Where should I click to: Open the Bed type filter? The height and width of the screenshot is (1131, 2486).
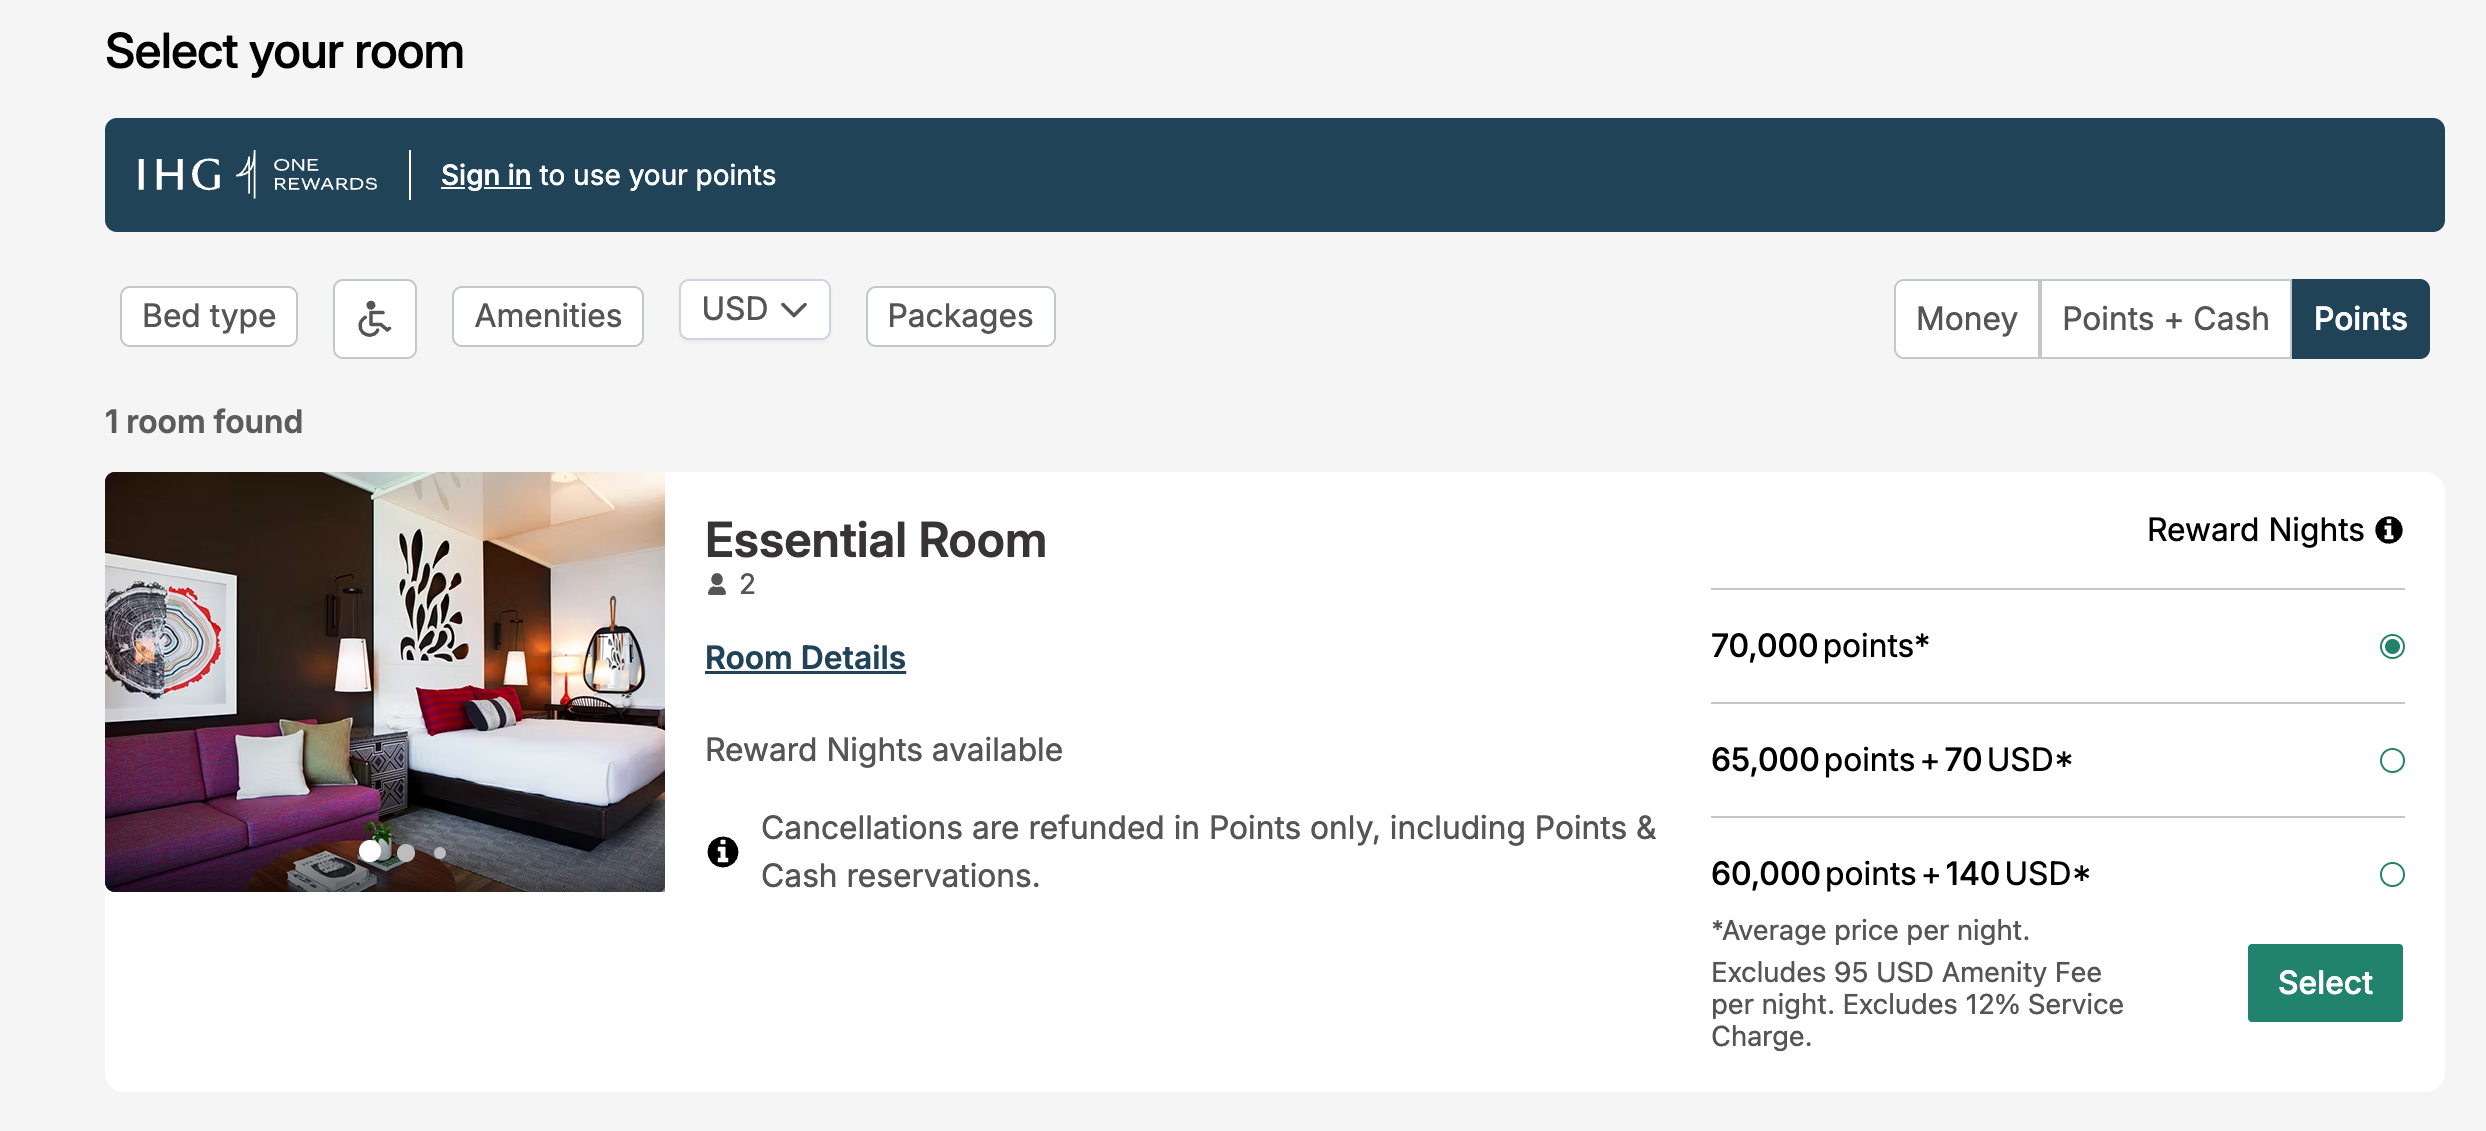pyautogui.click(x=208, y=316)
